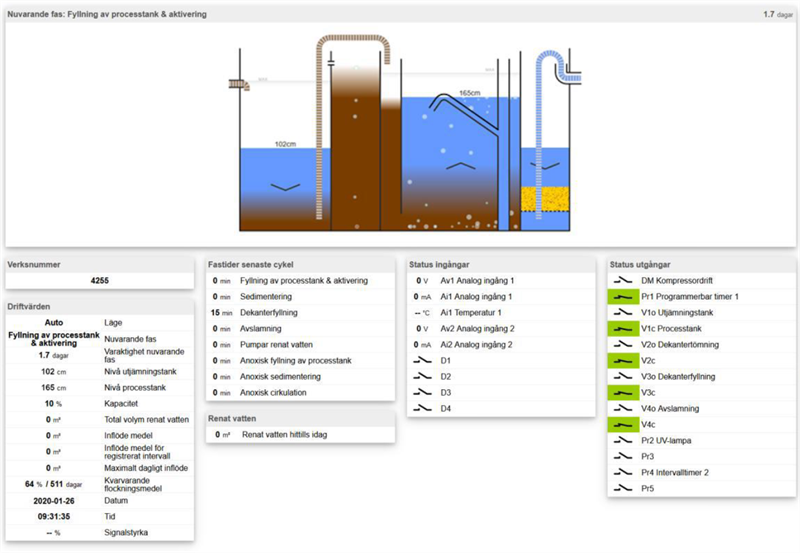Click the Pr5 output switch icon
The height and width of the screenshot is (553, 800).
(x=621, y=488)
